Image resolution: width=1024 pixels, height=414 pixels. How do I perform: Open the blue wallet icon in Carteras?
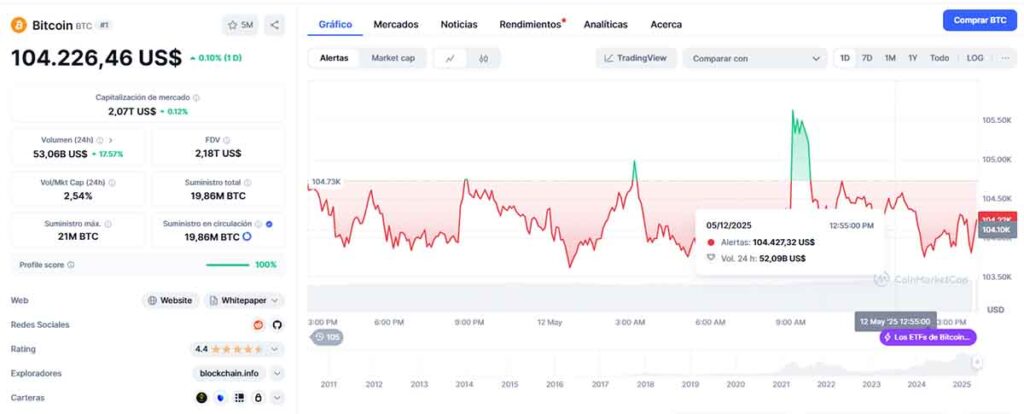pyautogui.click(x=221, y=397)
